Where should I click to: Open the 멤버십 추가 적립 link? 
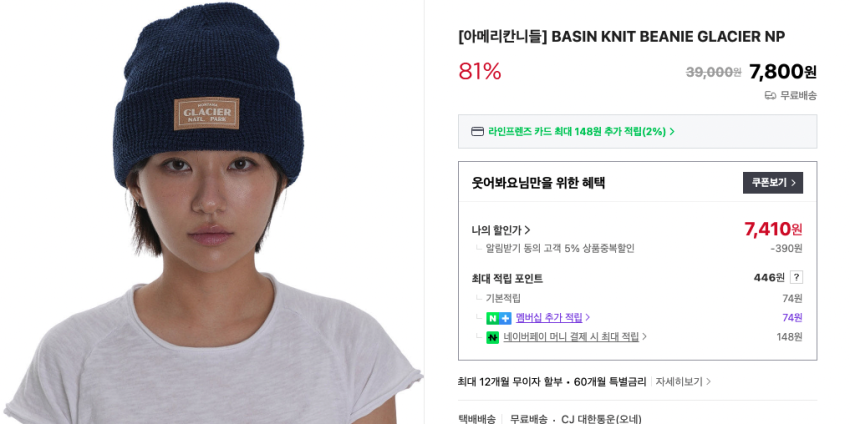click(x=549, y=318)
